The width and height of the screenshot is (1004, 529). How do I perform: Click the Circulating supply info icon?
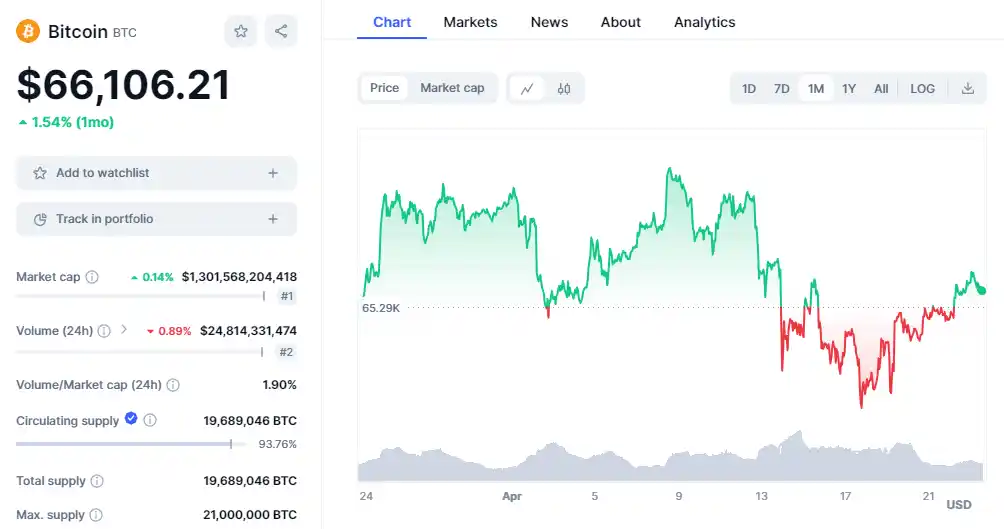[x=150, y=421]
